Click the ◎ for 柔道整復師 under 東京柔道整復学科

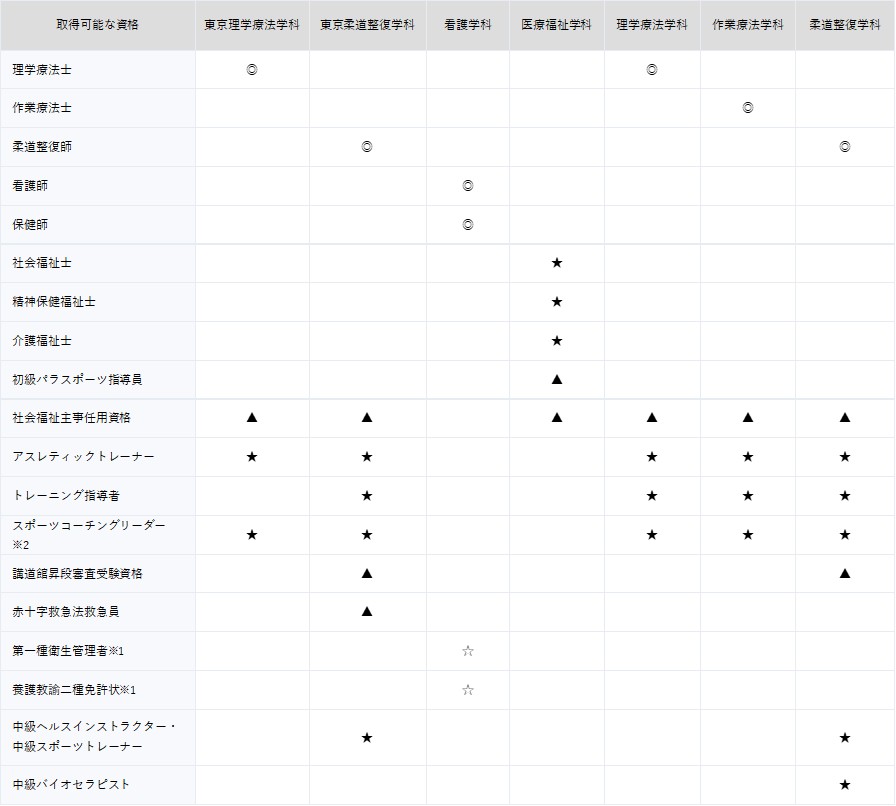[367, 147]
